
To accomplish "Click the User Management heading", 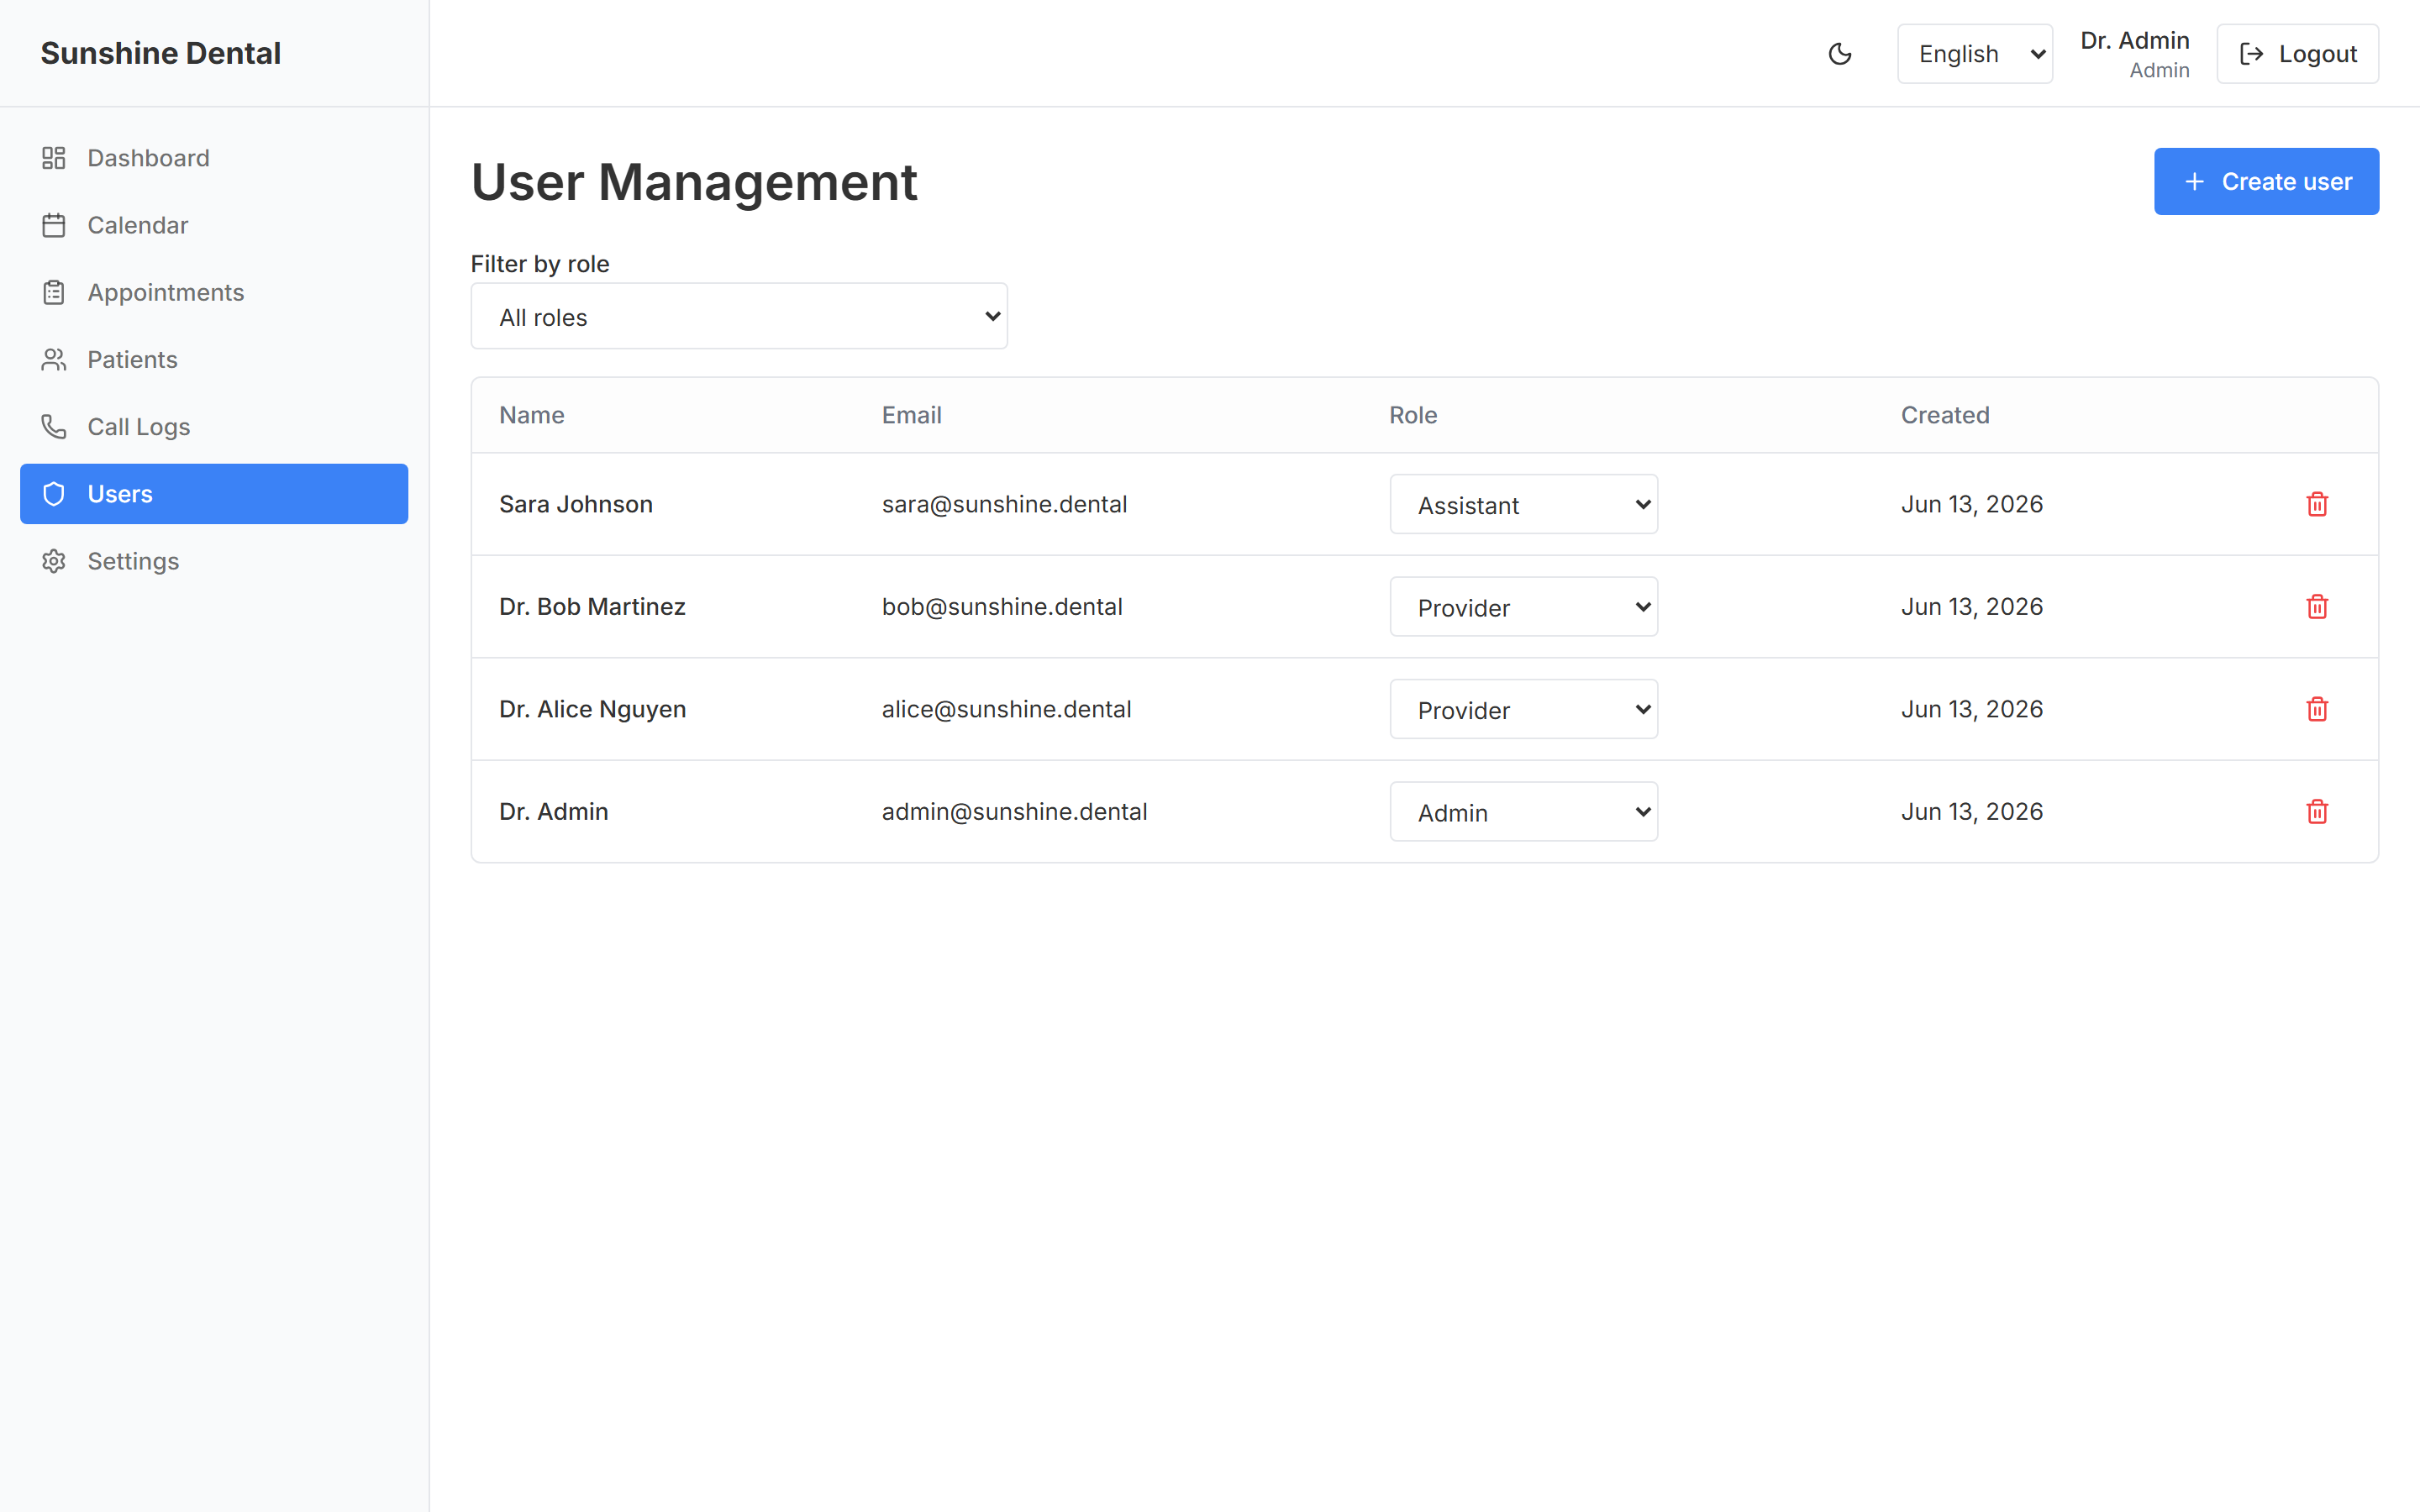I will (694, 182).
